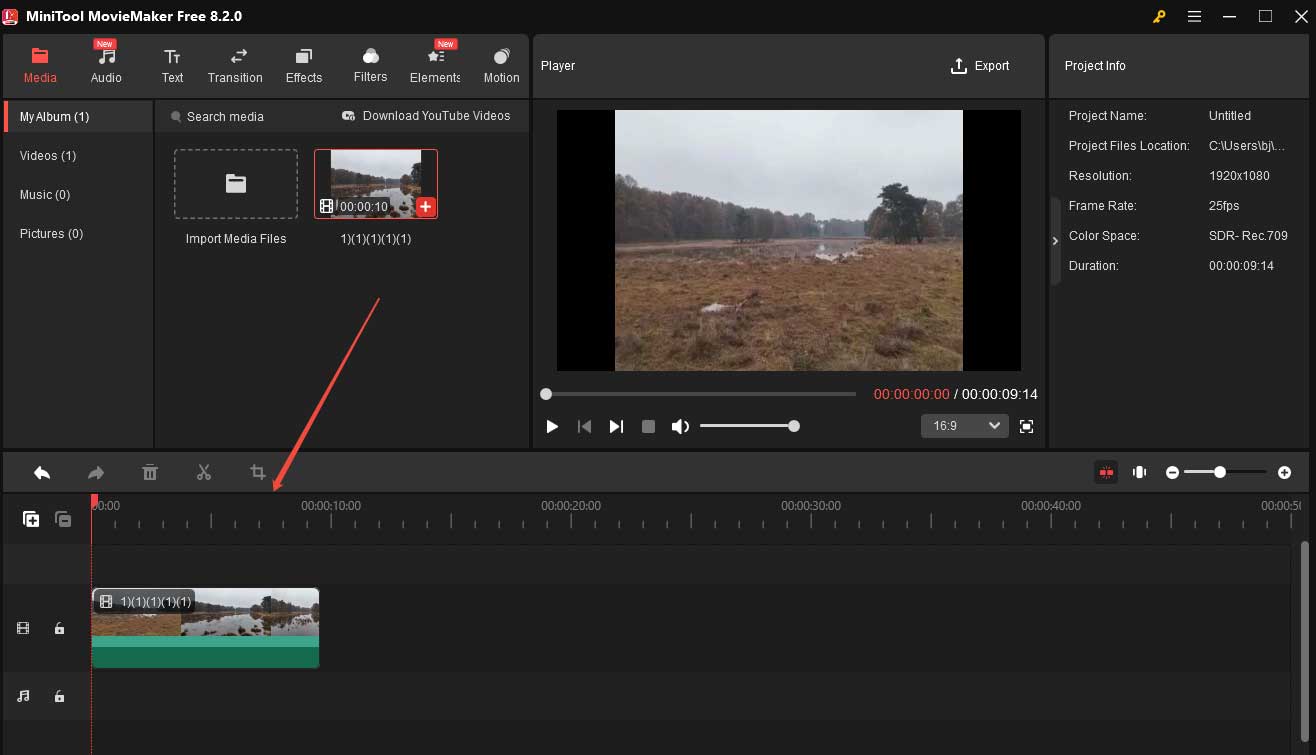This screenshot has height=755, width=1316.
Task: Zoom out timeline with minus button
Action: [1172, 472]
